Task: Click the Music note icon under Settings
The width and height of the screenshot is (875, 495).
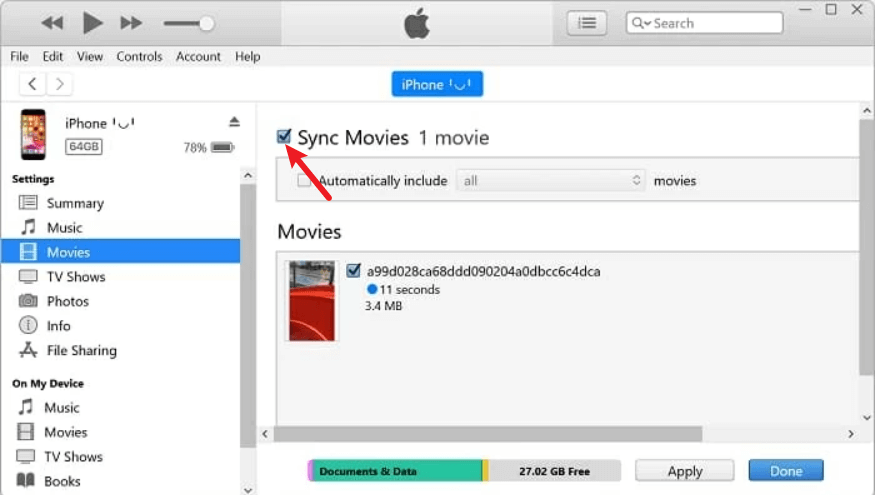Action: (28, 227)
